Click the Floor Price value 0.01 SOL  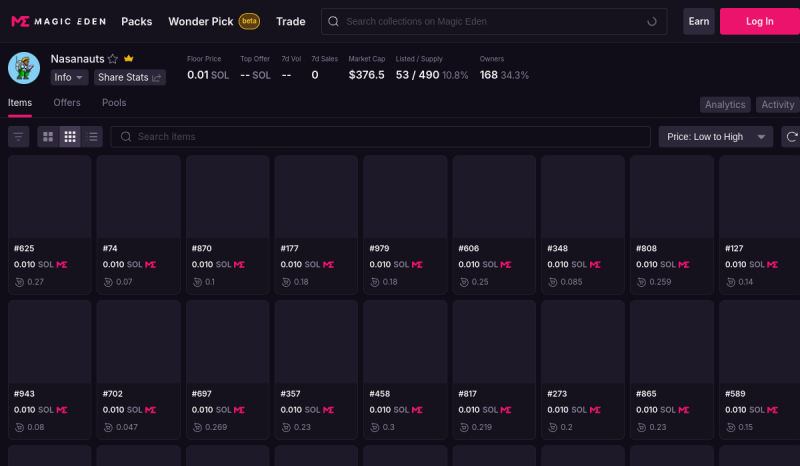208,75
